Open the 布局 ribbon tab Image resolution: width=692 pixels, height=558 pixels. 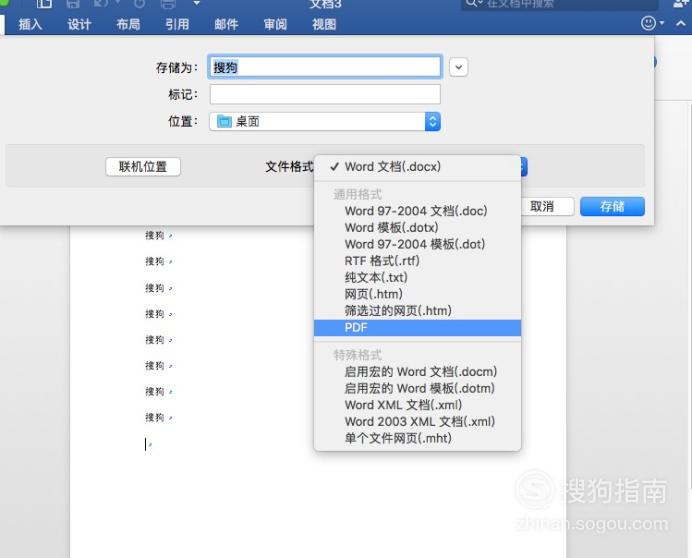(128, 24)
